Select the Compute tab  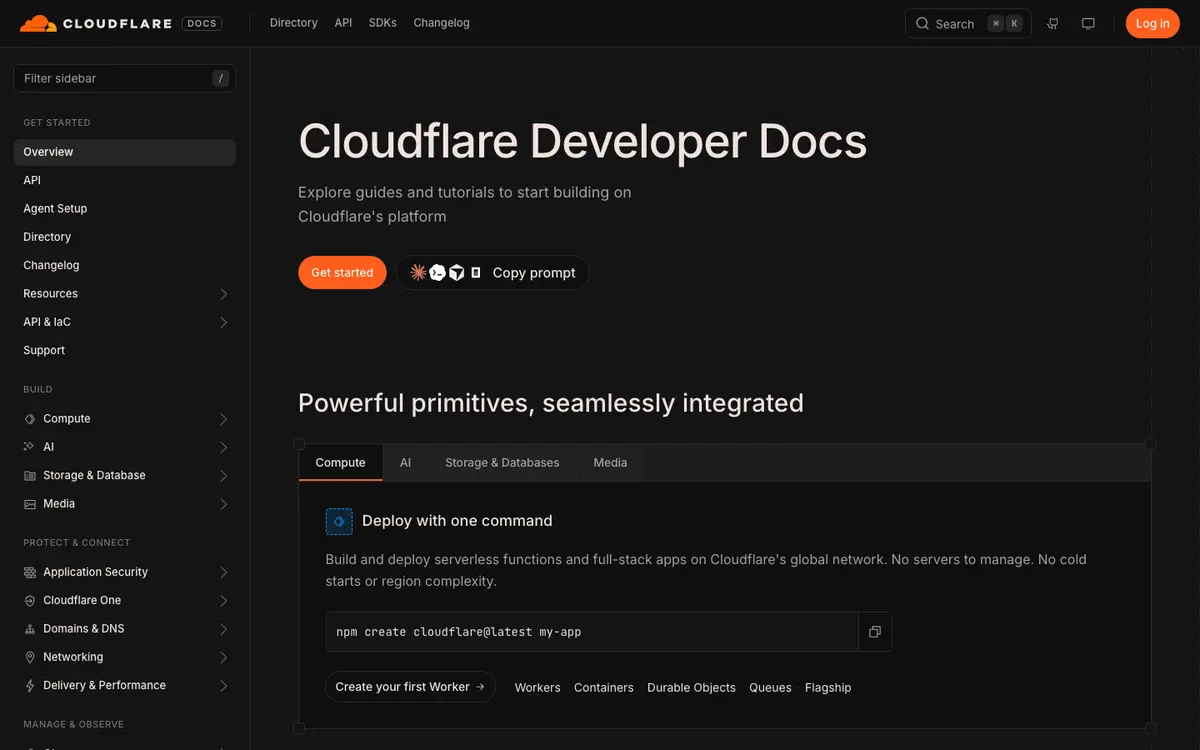pos(341,463)
